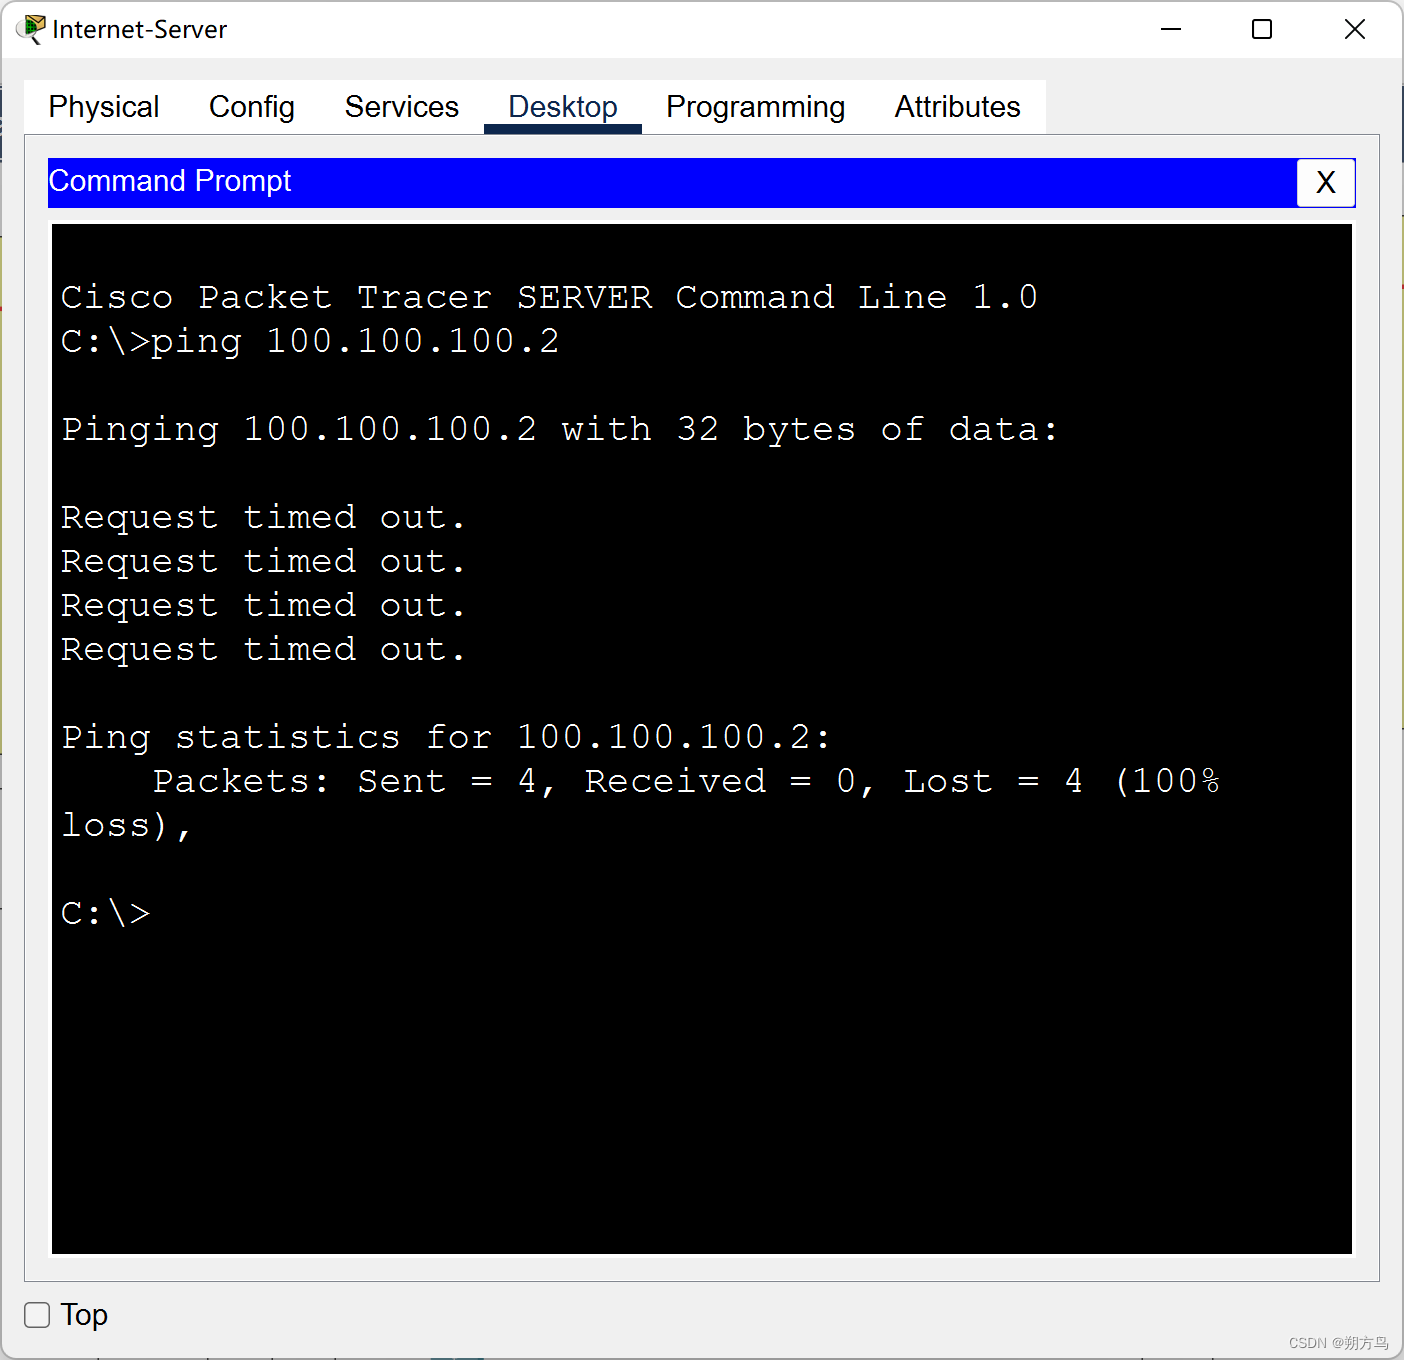The width and height of the screenshot is (1404, 1360).
Task: Go to the Programming tab
Action: [756, 107]
